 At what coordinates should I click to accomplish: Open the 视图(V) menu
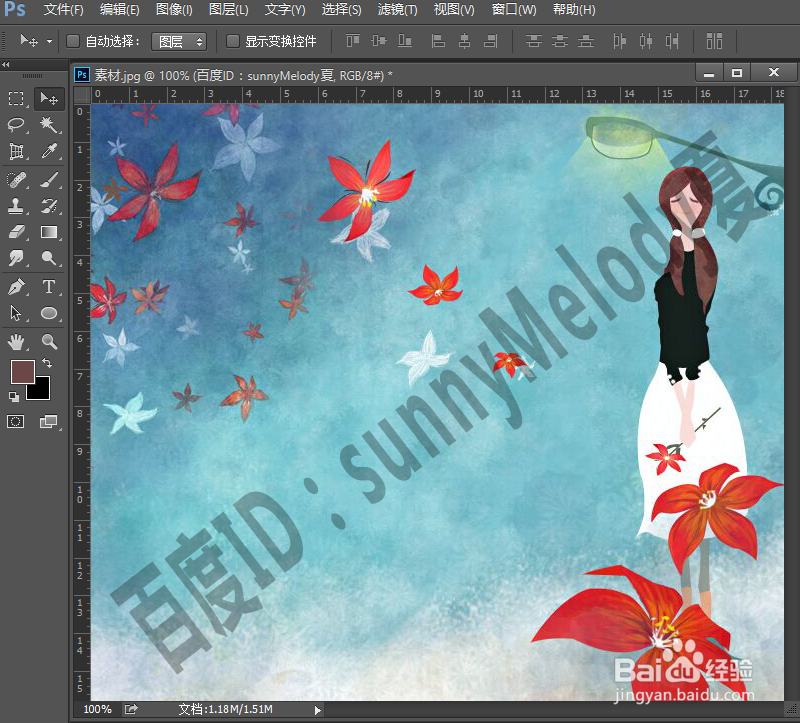tap(454, 10)
